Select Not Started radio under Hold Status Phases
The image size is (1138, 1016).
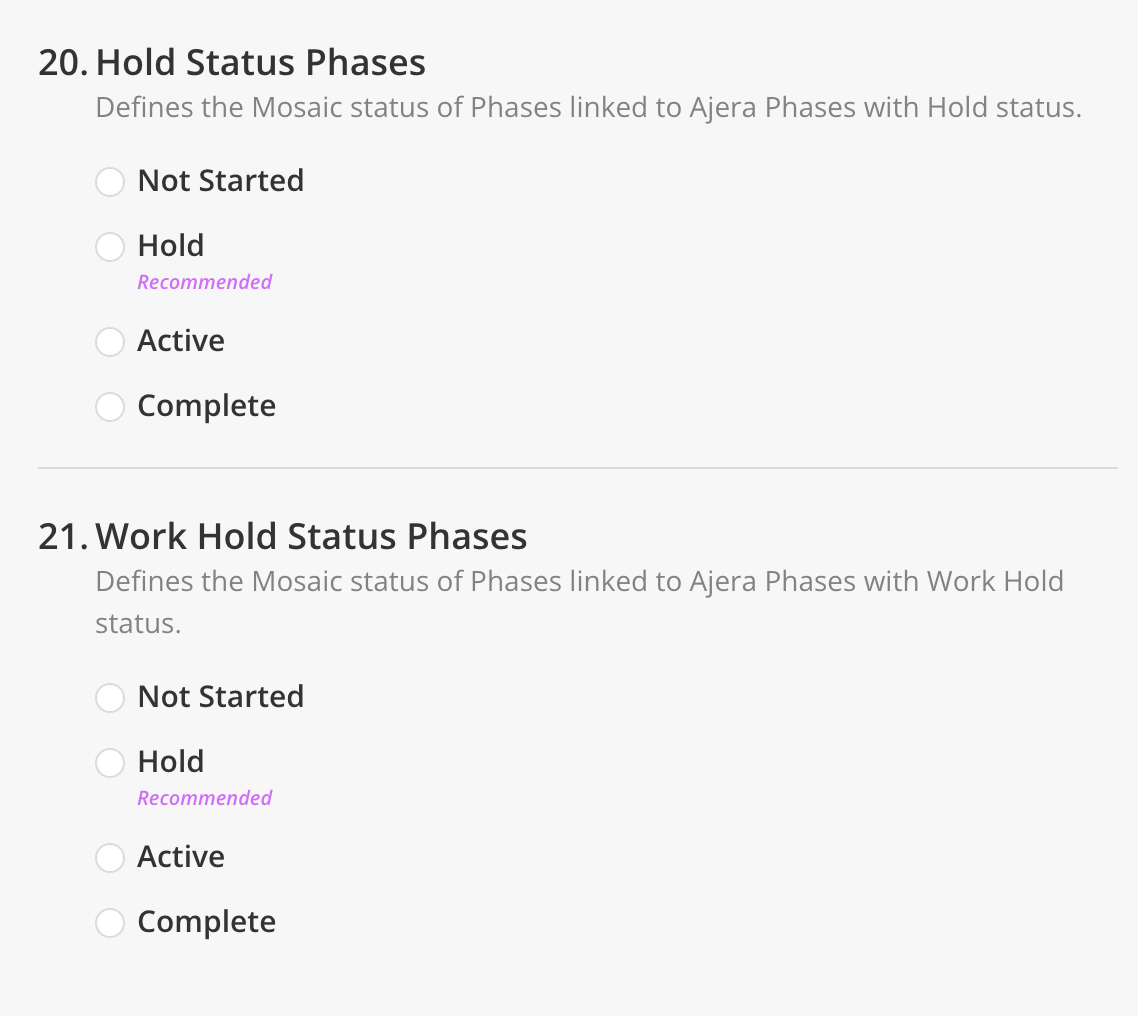point(110,181)
